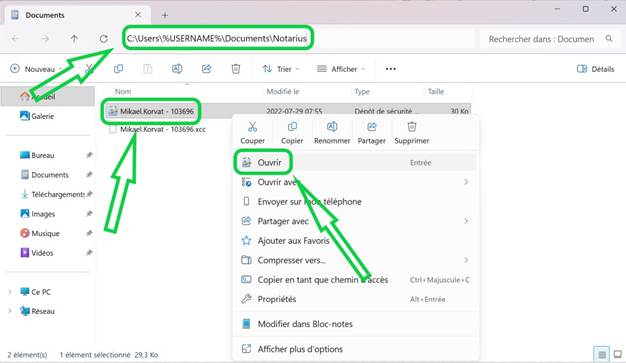Click the Supprimer trash icon in context menu
This screenshot has height=363, width=626.
click(x=412, y=127)
